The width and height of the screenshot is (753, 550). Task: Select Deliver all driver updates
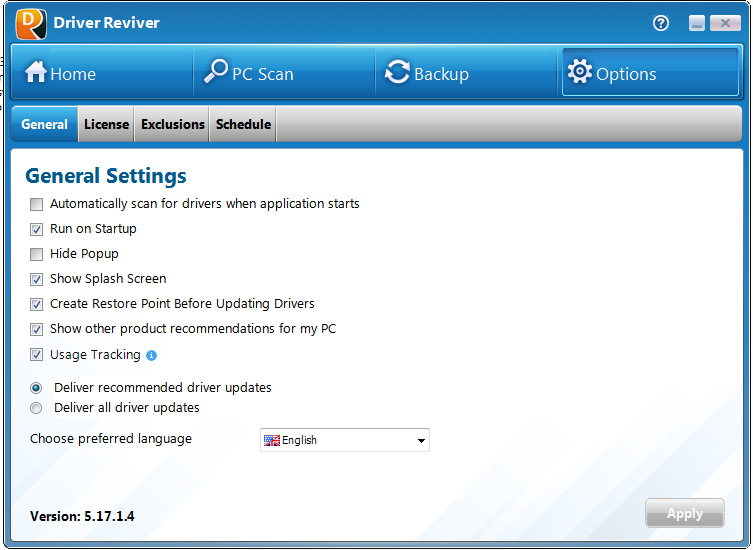click(36, 408)
